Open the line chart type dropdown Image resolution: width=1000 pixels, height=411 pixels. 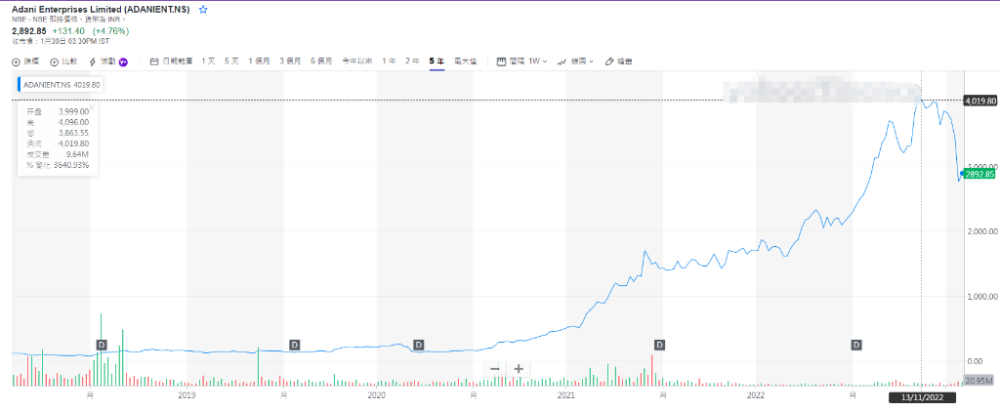pos(575,61)
